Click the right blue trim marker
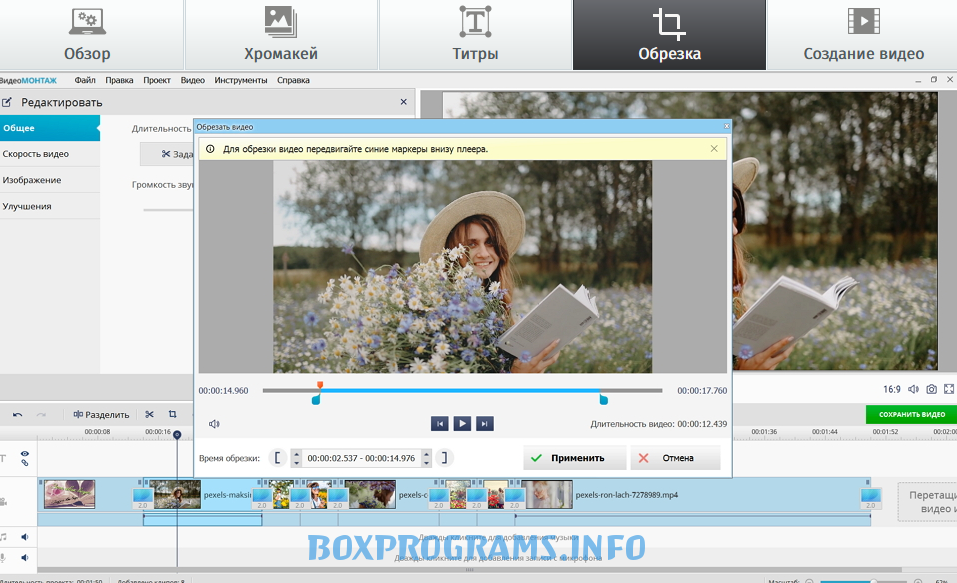The image size is (957, 583). pos(604,400)
